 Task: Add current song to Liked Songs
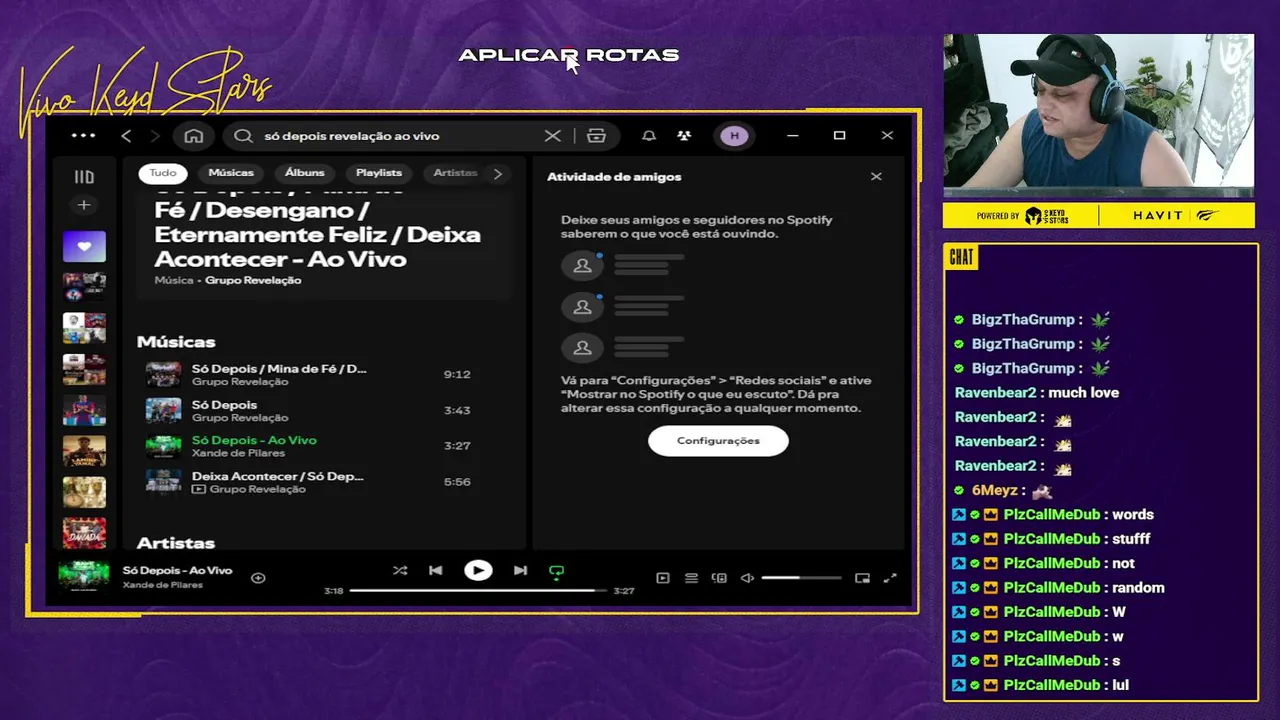point(258,578)
